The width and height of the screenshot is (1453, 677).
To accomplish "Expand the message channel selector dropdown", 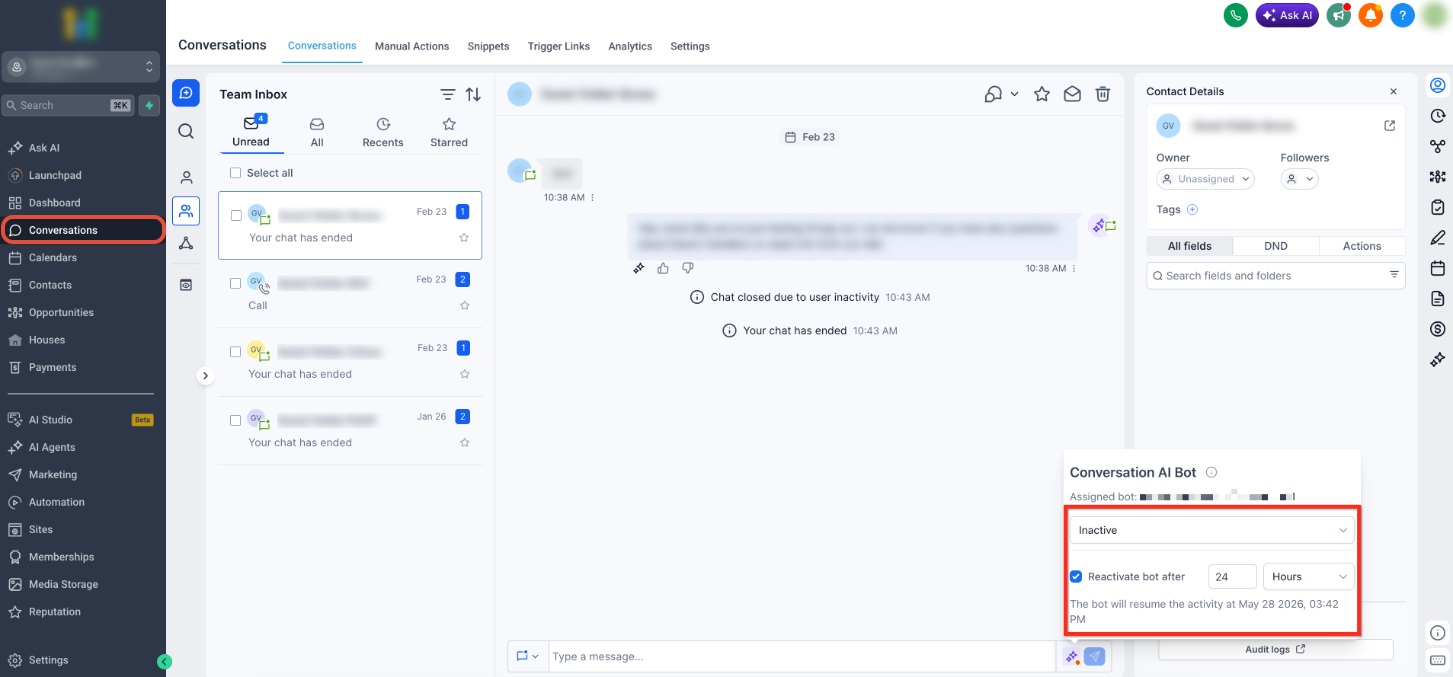I will tap(528, 656).
